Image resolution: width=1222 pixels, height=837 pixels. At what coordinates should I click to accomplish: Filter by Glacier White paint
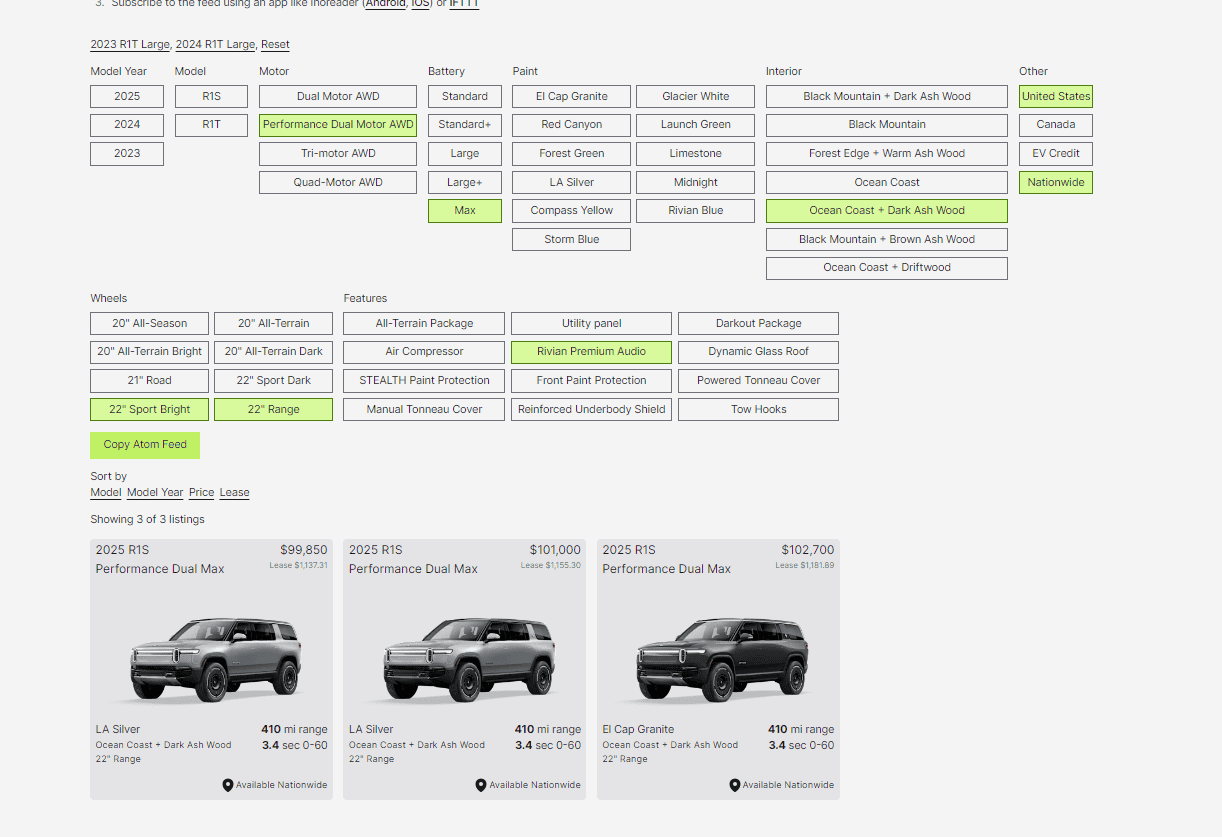pos(696,97)
